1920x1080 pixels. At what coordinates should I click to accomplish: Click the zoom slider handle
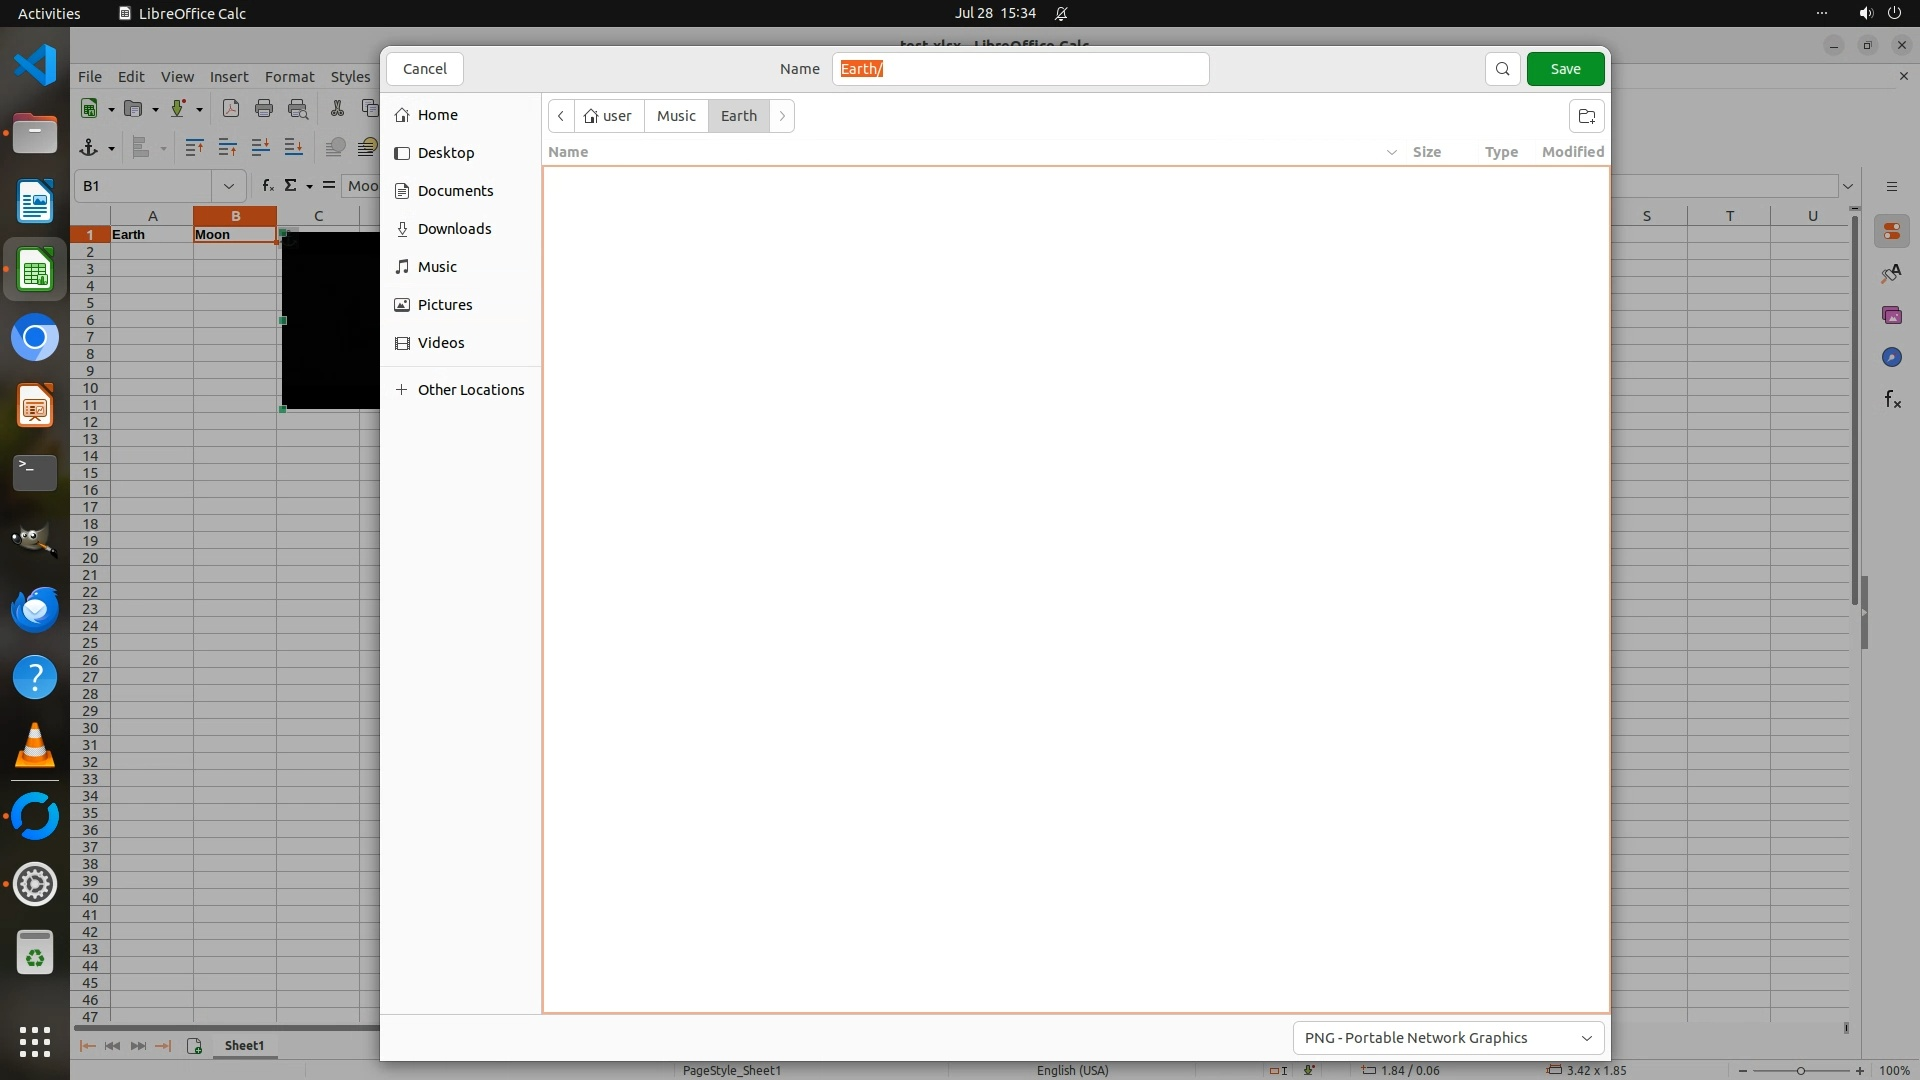[x=1801, y=1071]
